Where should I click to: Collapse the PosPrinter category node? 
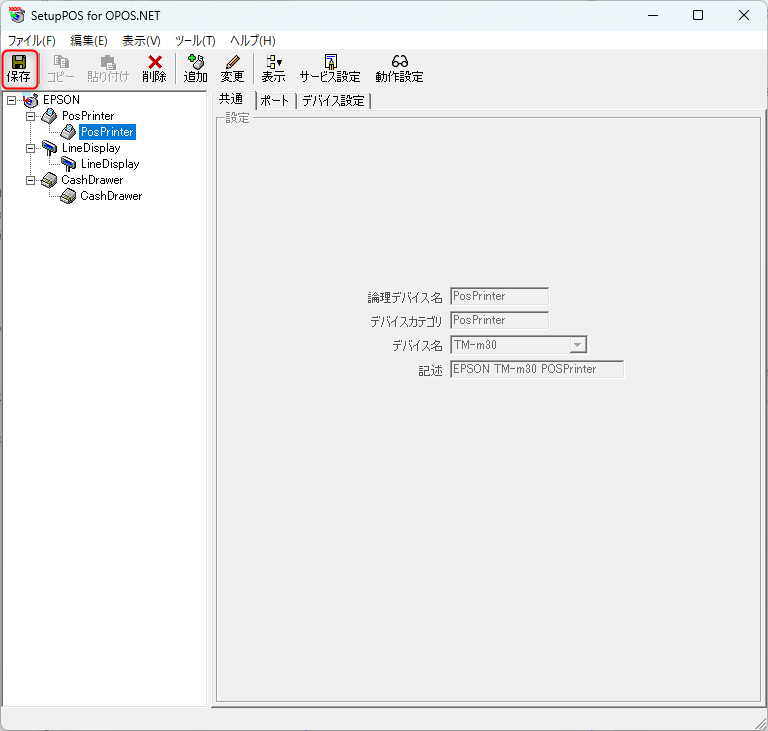[x=30, y=116]
